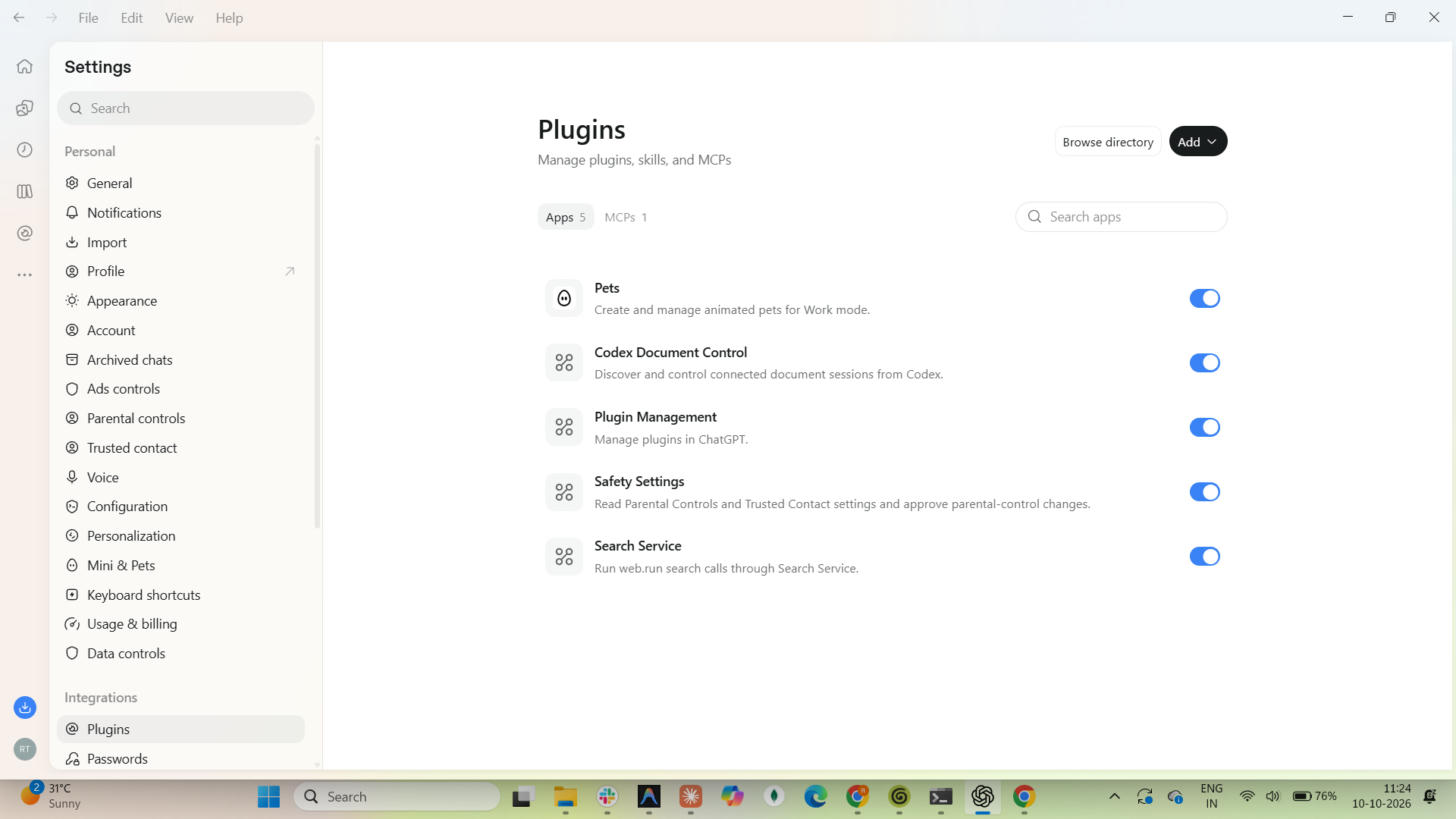Expand the Add dropdown button
Viewport: 1456px width, 819px height.
point(1197,142)
